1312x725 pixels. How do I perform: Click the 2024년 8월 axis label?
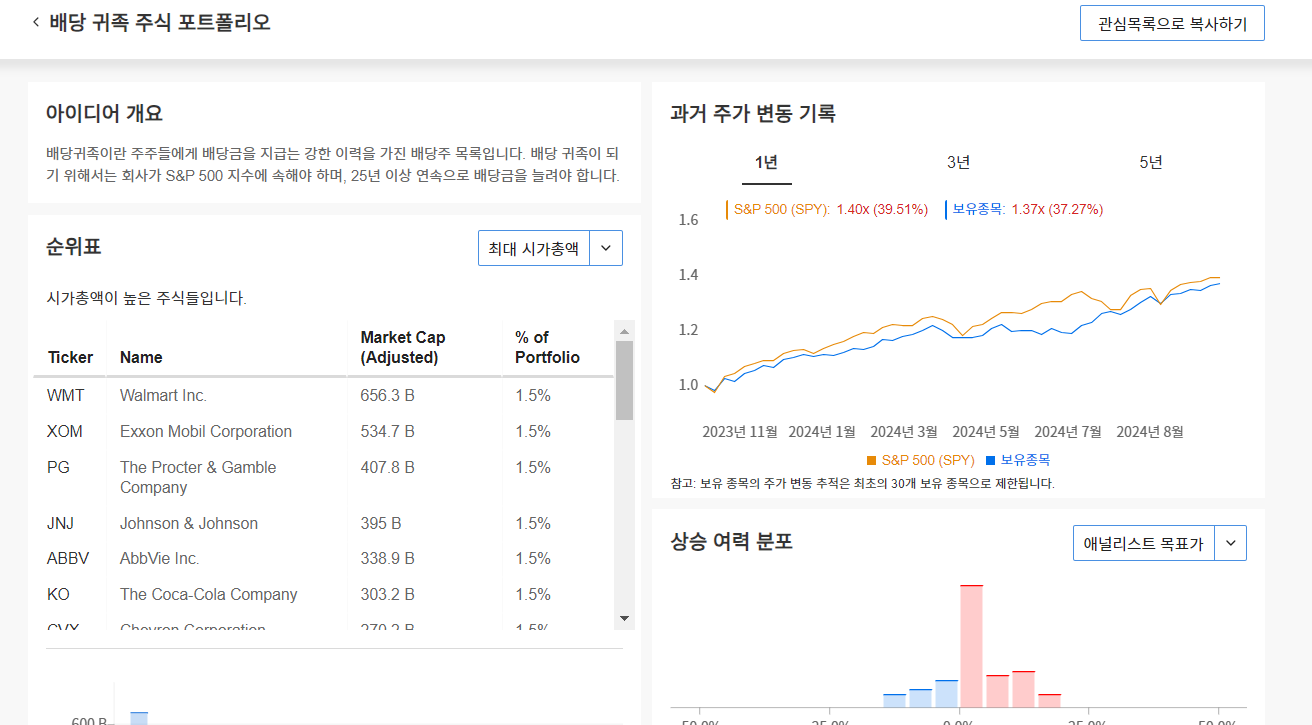1150,432
